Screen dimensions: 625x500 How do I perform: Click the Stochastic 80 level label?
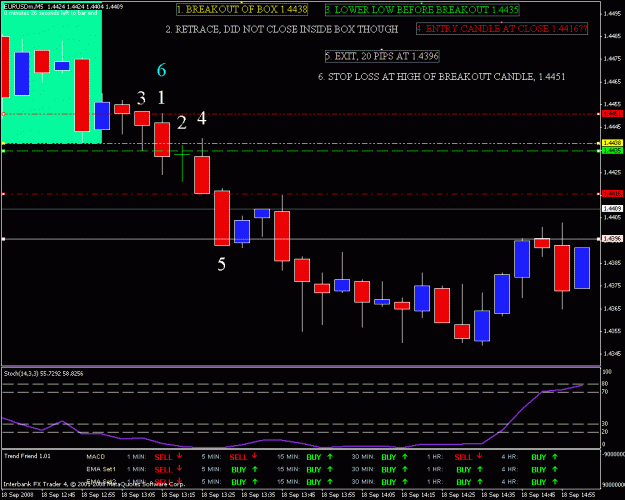[x=605, y=384]
